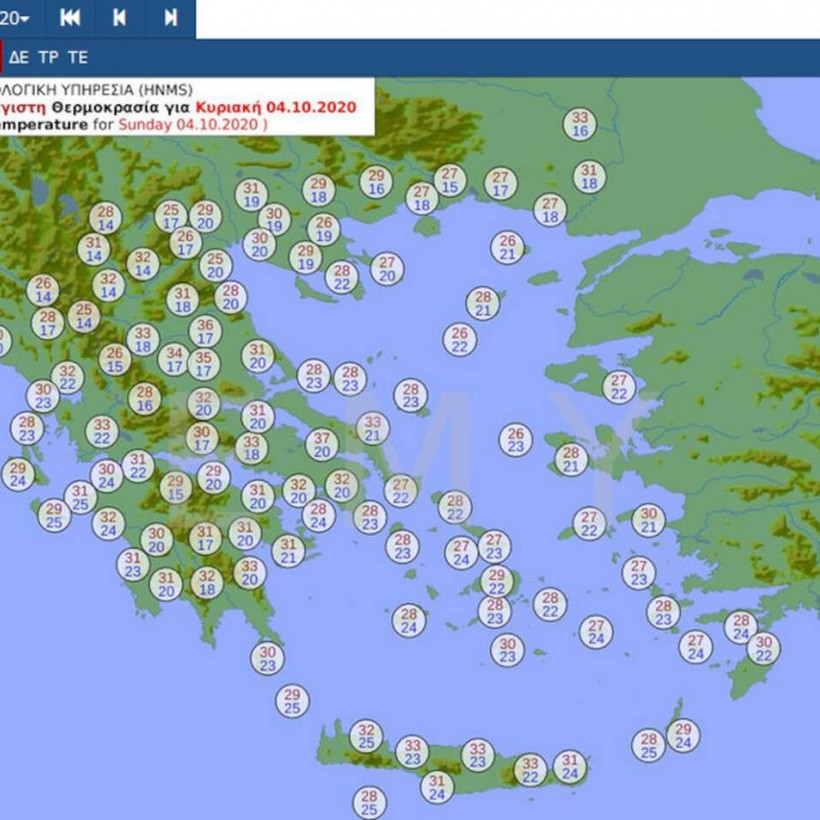Image resolution: width=820 pixels, height=820 pixels.
Task: Click the 29/15 temperature marker
Action: (176, 487)
